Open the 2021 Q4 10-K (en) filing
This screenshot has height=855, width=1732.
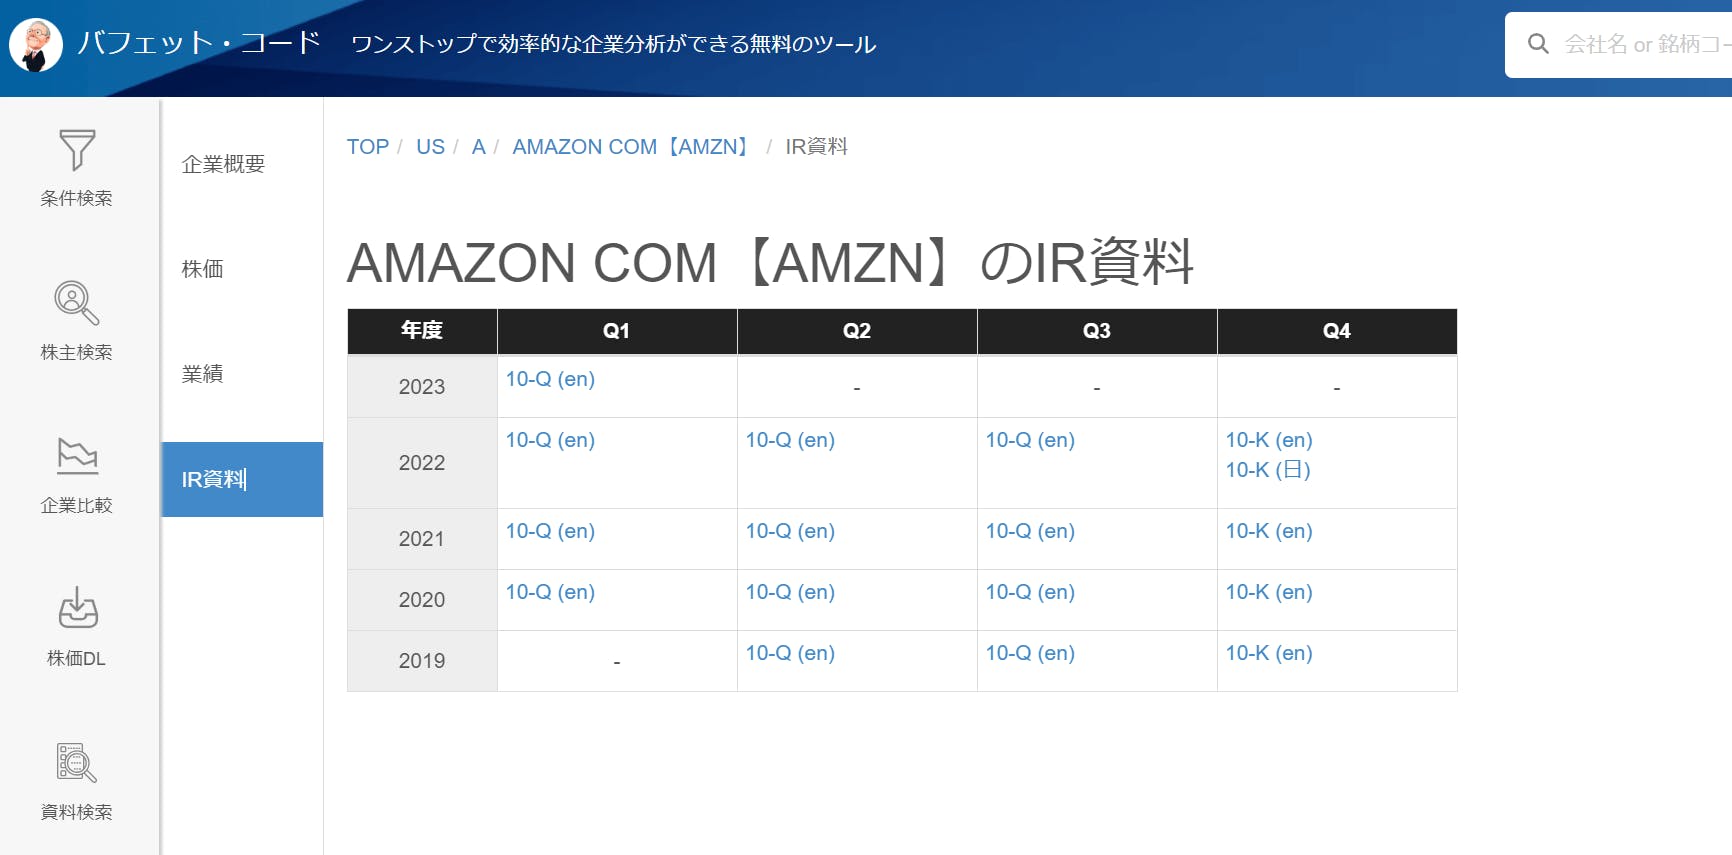click(x=1269, y=531)
